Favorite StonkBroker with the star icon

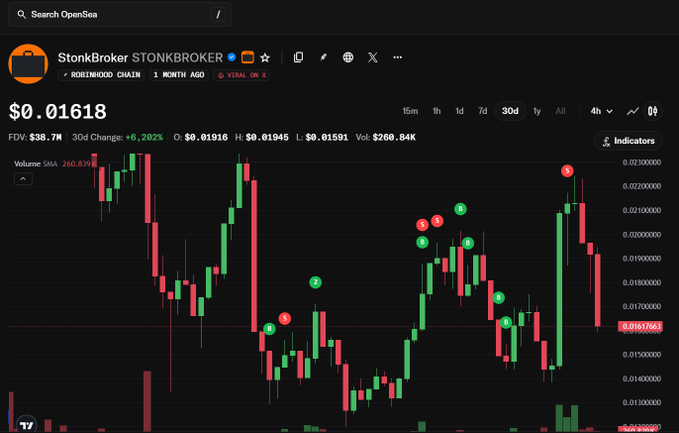[x=265, y=58]
